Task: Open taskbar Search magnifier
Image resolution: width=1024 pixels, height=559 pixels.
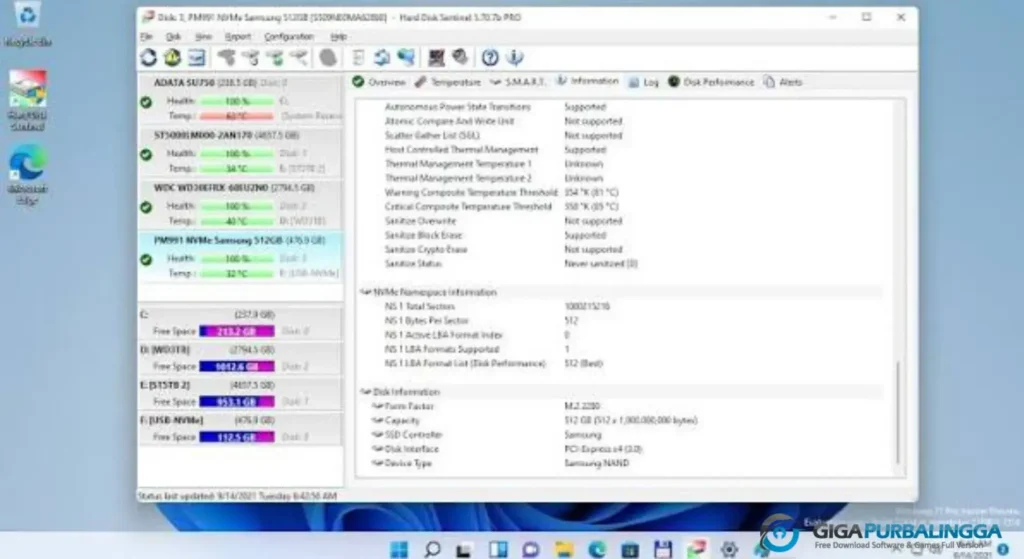Action: point(432,549)
